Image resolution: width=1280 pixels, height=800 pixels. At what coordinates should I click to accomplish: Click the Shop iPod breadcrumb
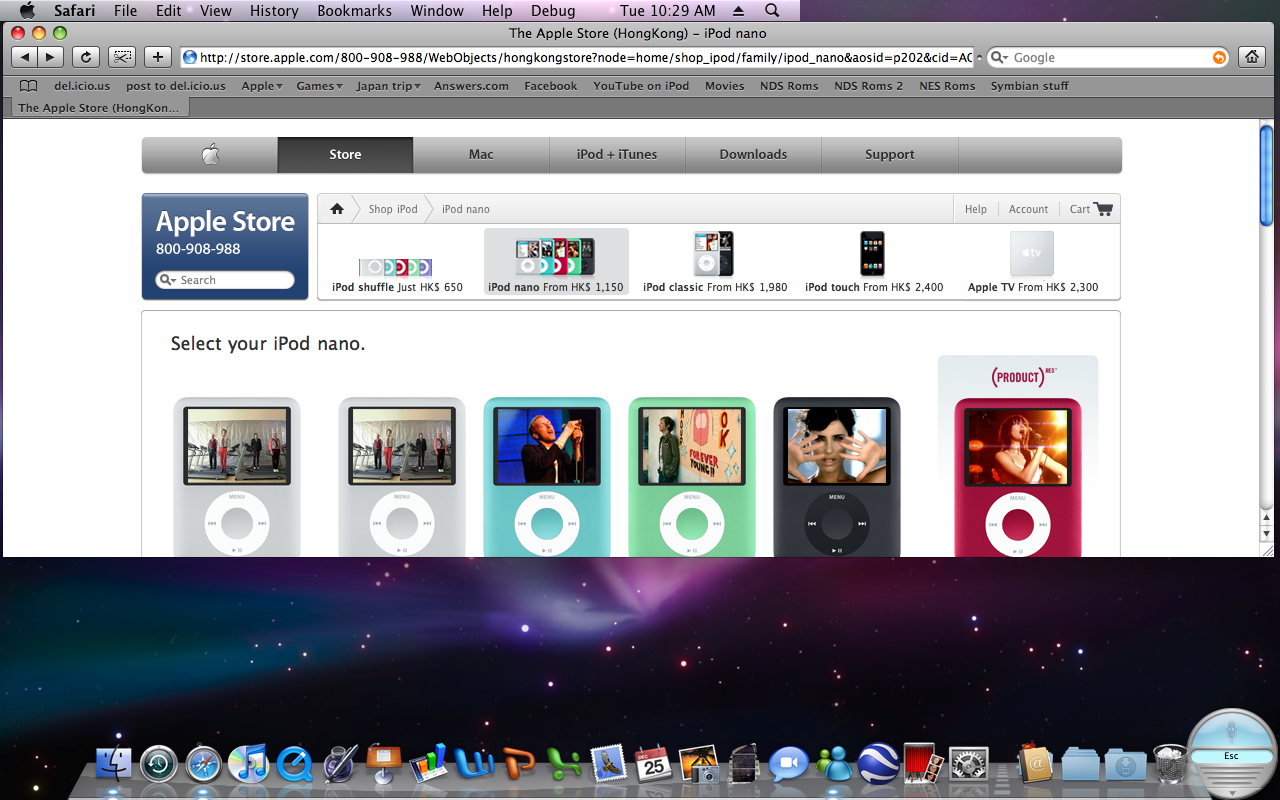coord(393,209)
